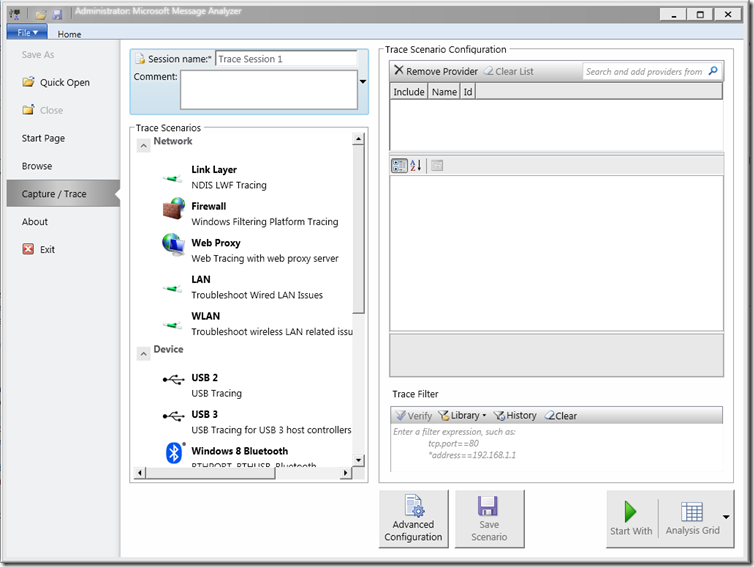This screenshot has width=754, height=567.
Task: Click the Save Scenario button
Action: pos(489,519)
